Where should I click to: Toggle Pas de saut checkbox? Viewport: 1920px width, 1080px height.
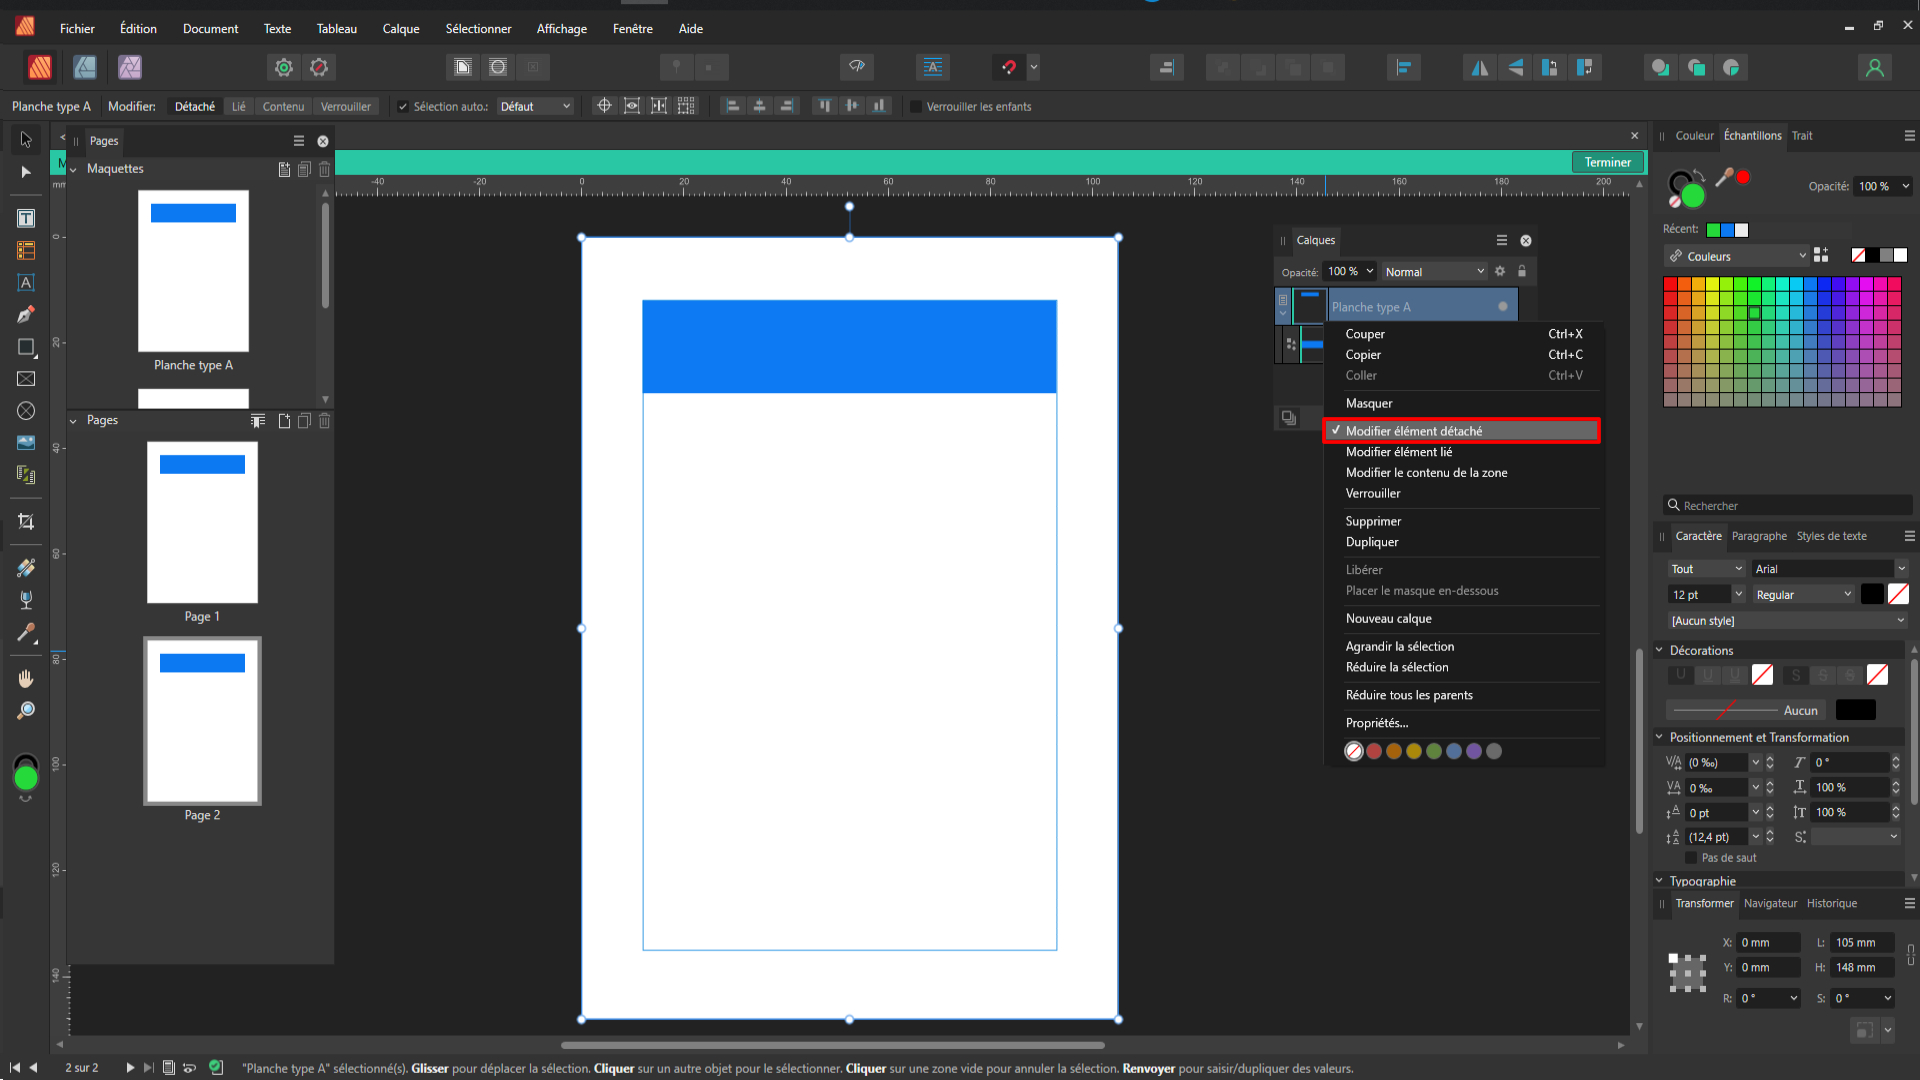1691,858
